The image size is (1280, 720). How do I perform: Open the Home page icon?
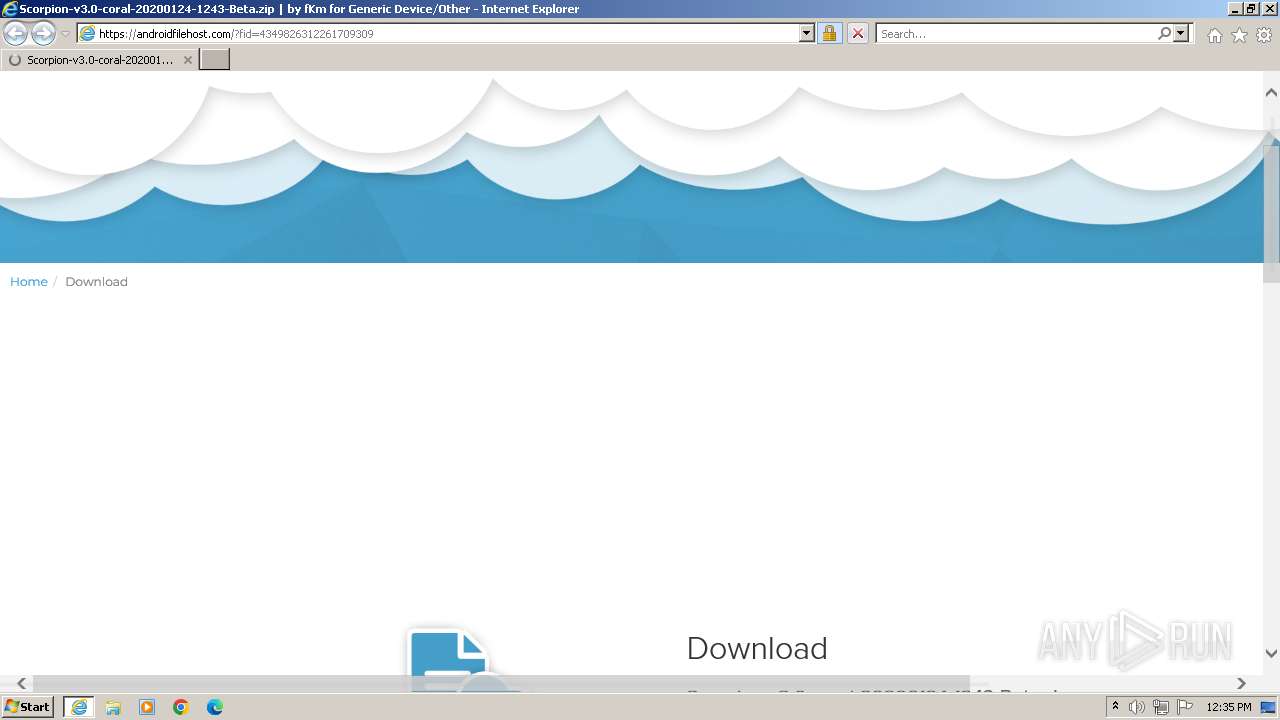click(1214, 35)
